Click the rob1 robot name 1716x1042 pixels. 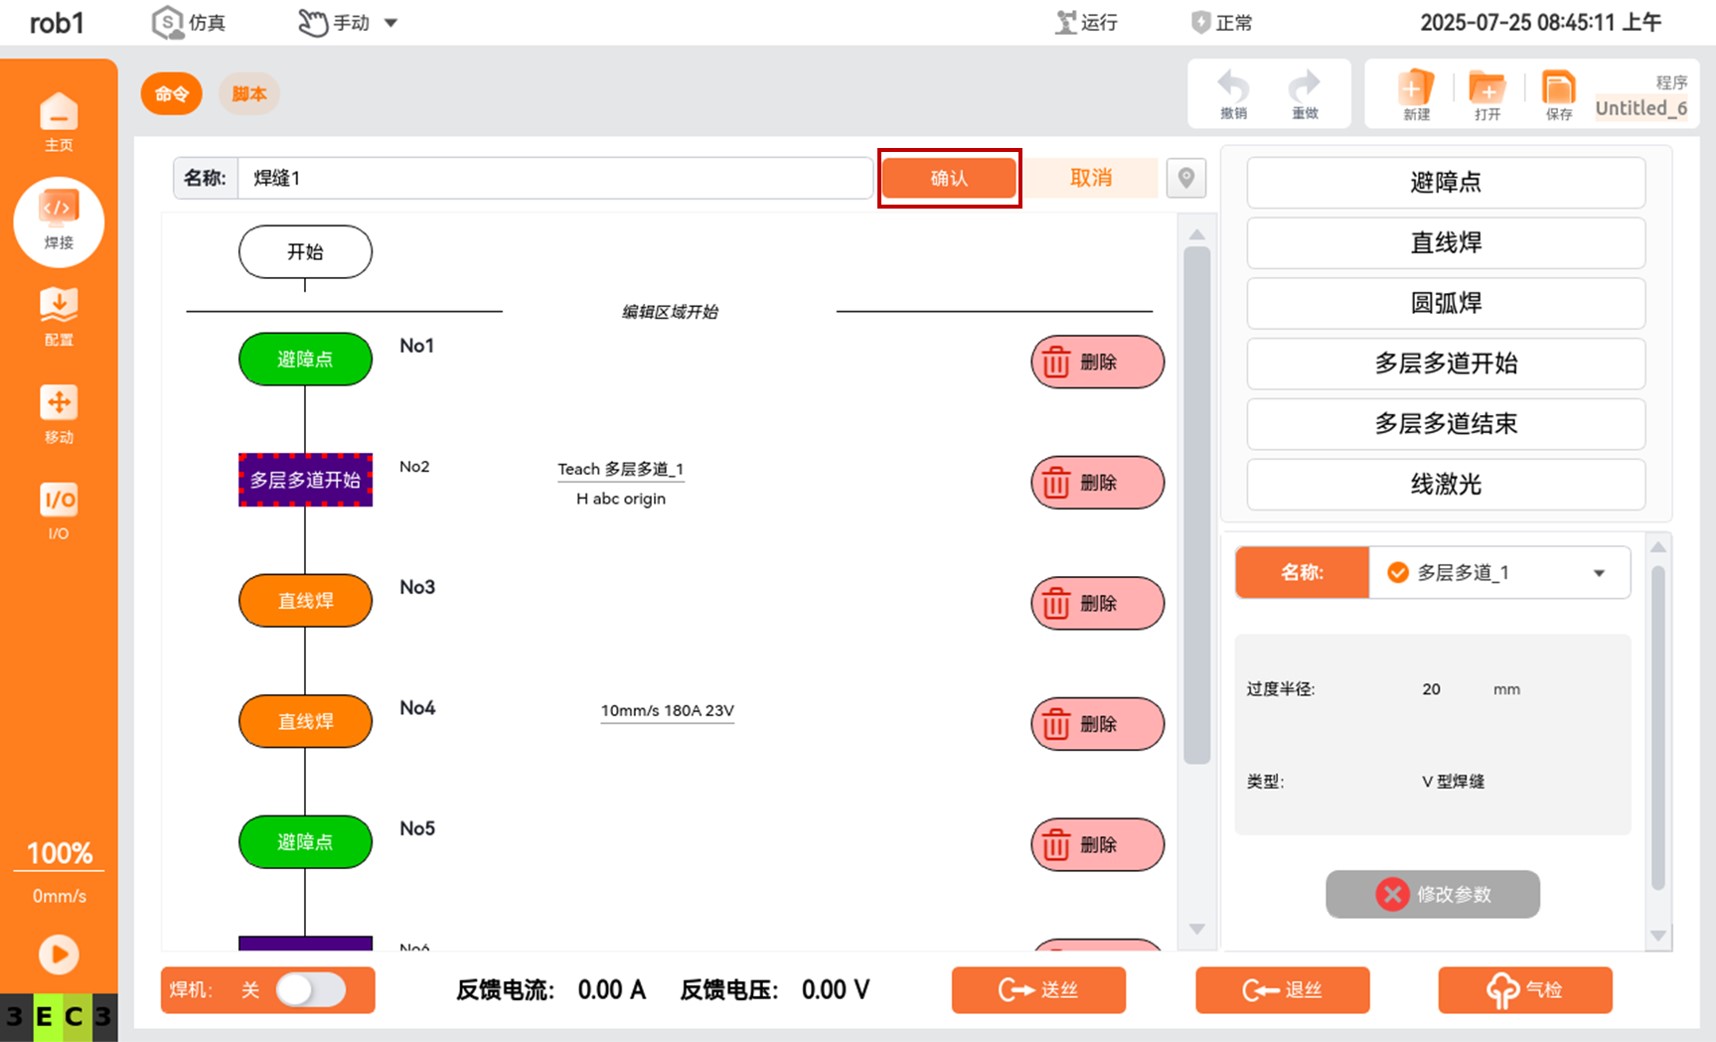pyautogui.click(x=57, y=23)
